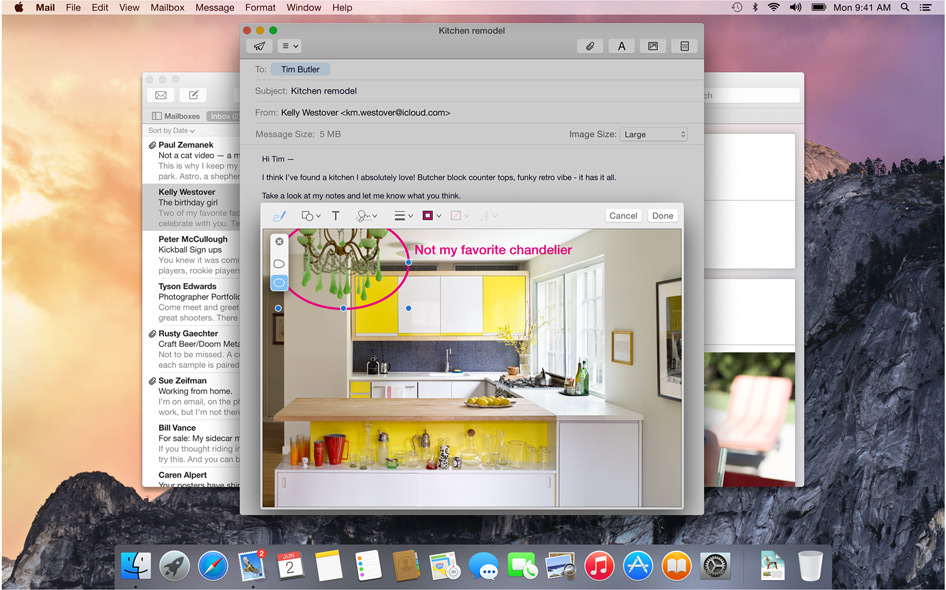Click the Tim Butler recipient token
The height and width of the screenshot is (590, 946).
pos(300,69)
